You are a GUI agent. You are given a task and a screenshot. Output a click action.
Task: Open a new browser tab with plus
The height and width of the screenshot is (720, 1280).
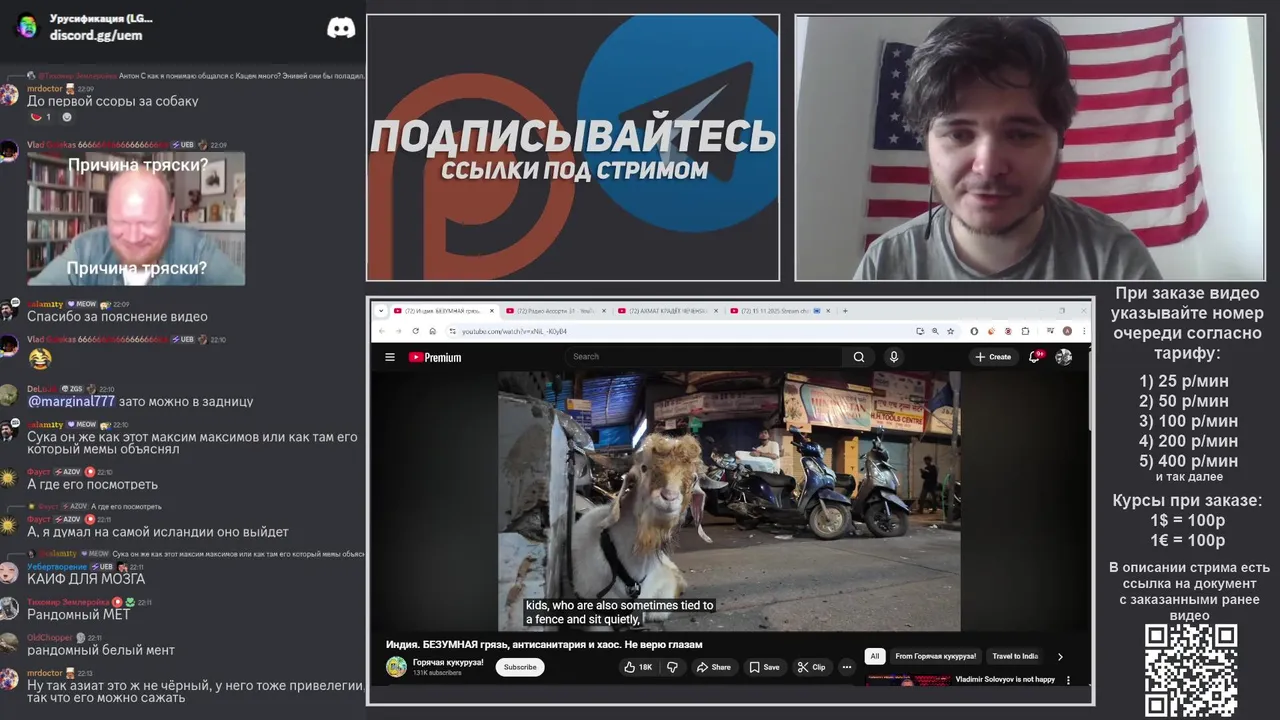tap(845, 311)
